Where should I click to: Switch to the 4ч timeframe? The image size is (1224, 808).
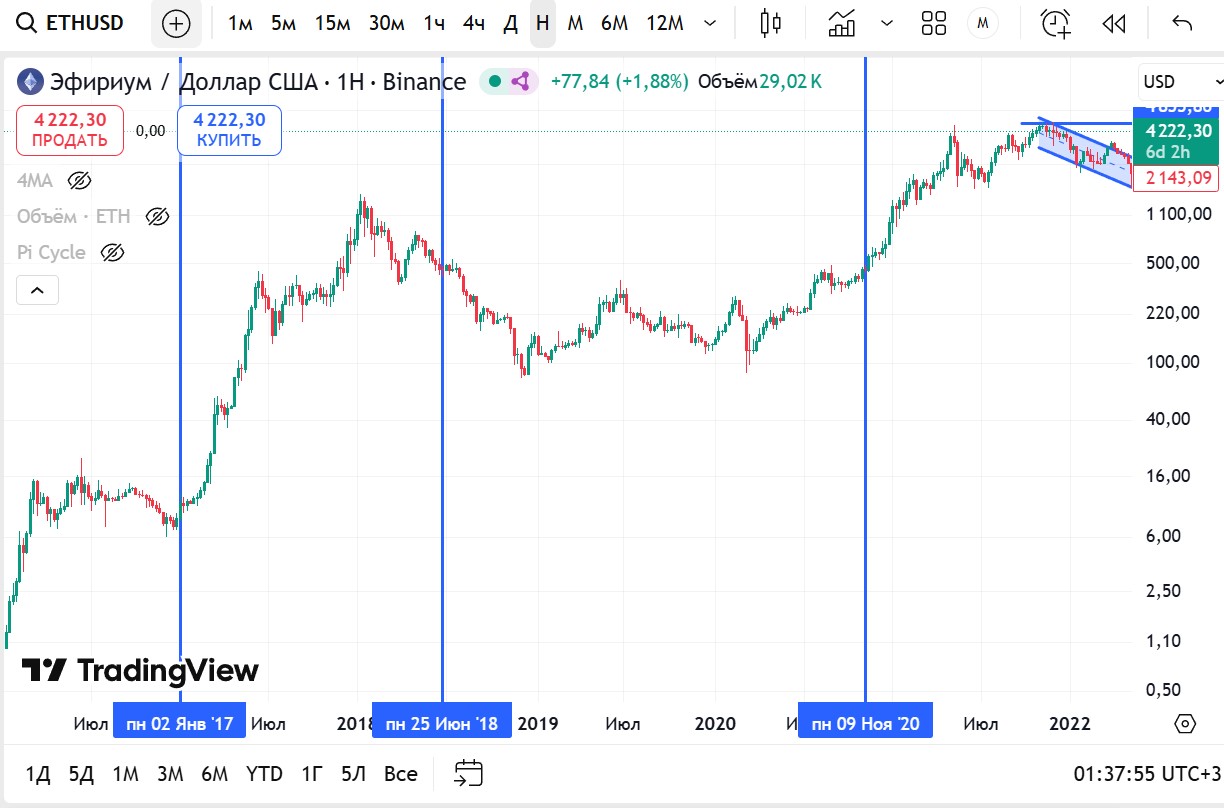point(474,24)
